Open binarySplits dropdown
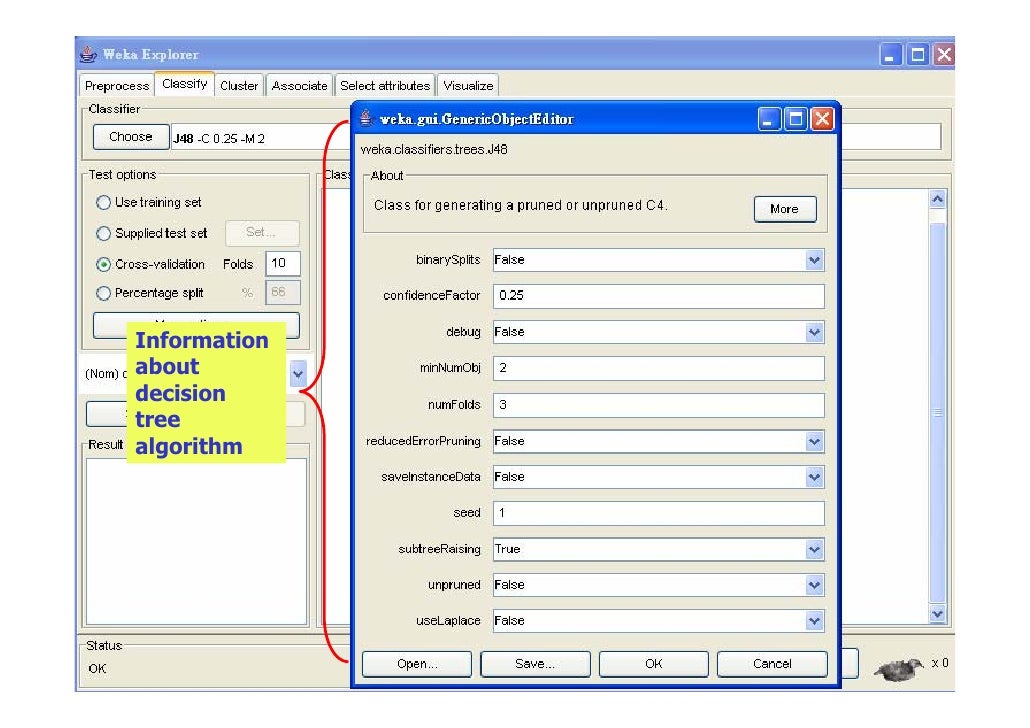The height and width of the screenshot is (728, 1030). tap(814, 260)
